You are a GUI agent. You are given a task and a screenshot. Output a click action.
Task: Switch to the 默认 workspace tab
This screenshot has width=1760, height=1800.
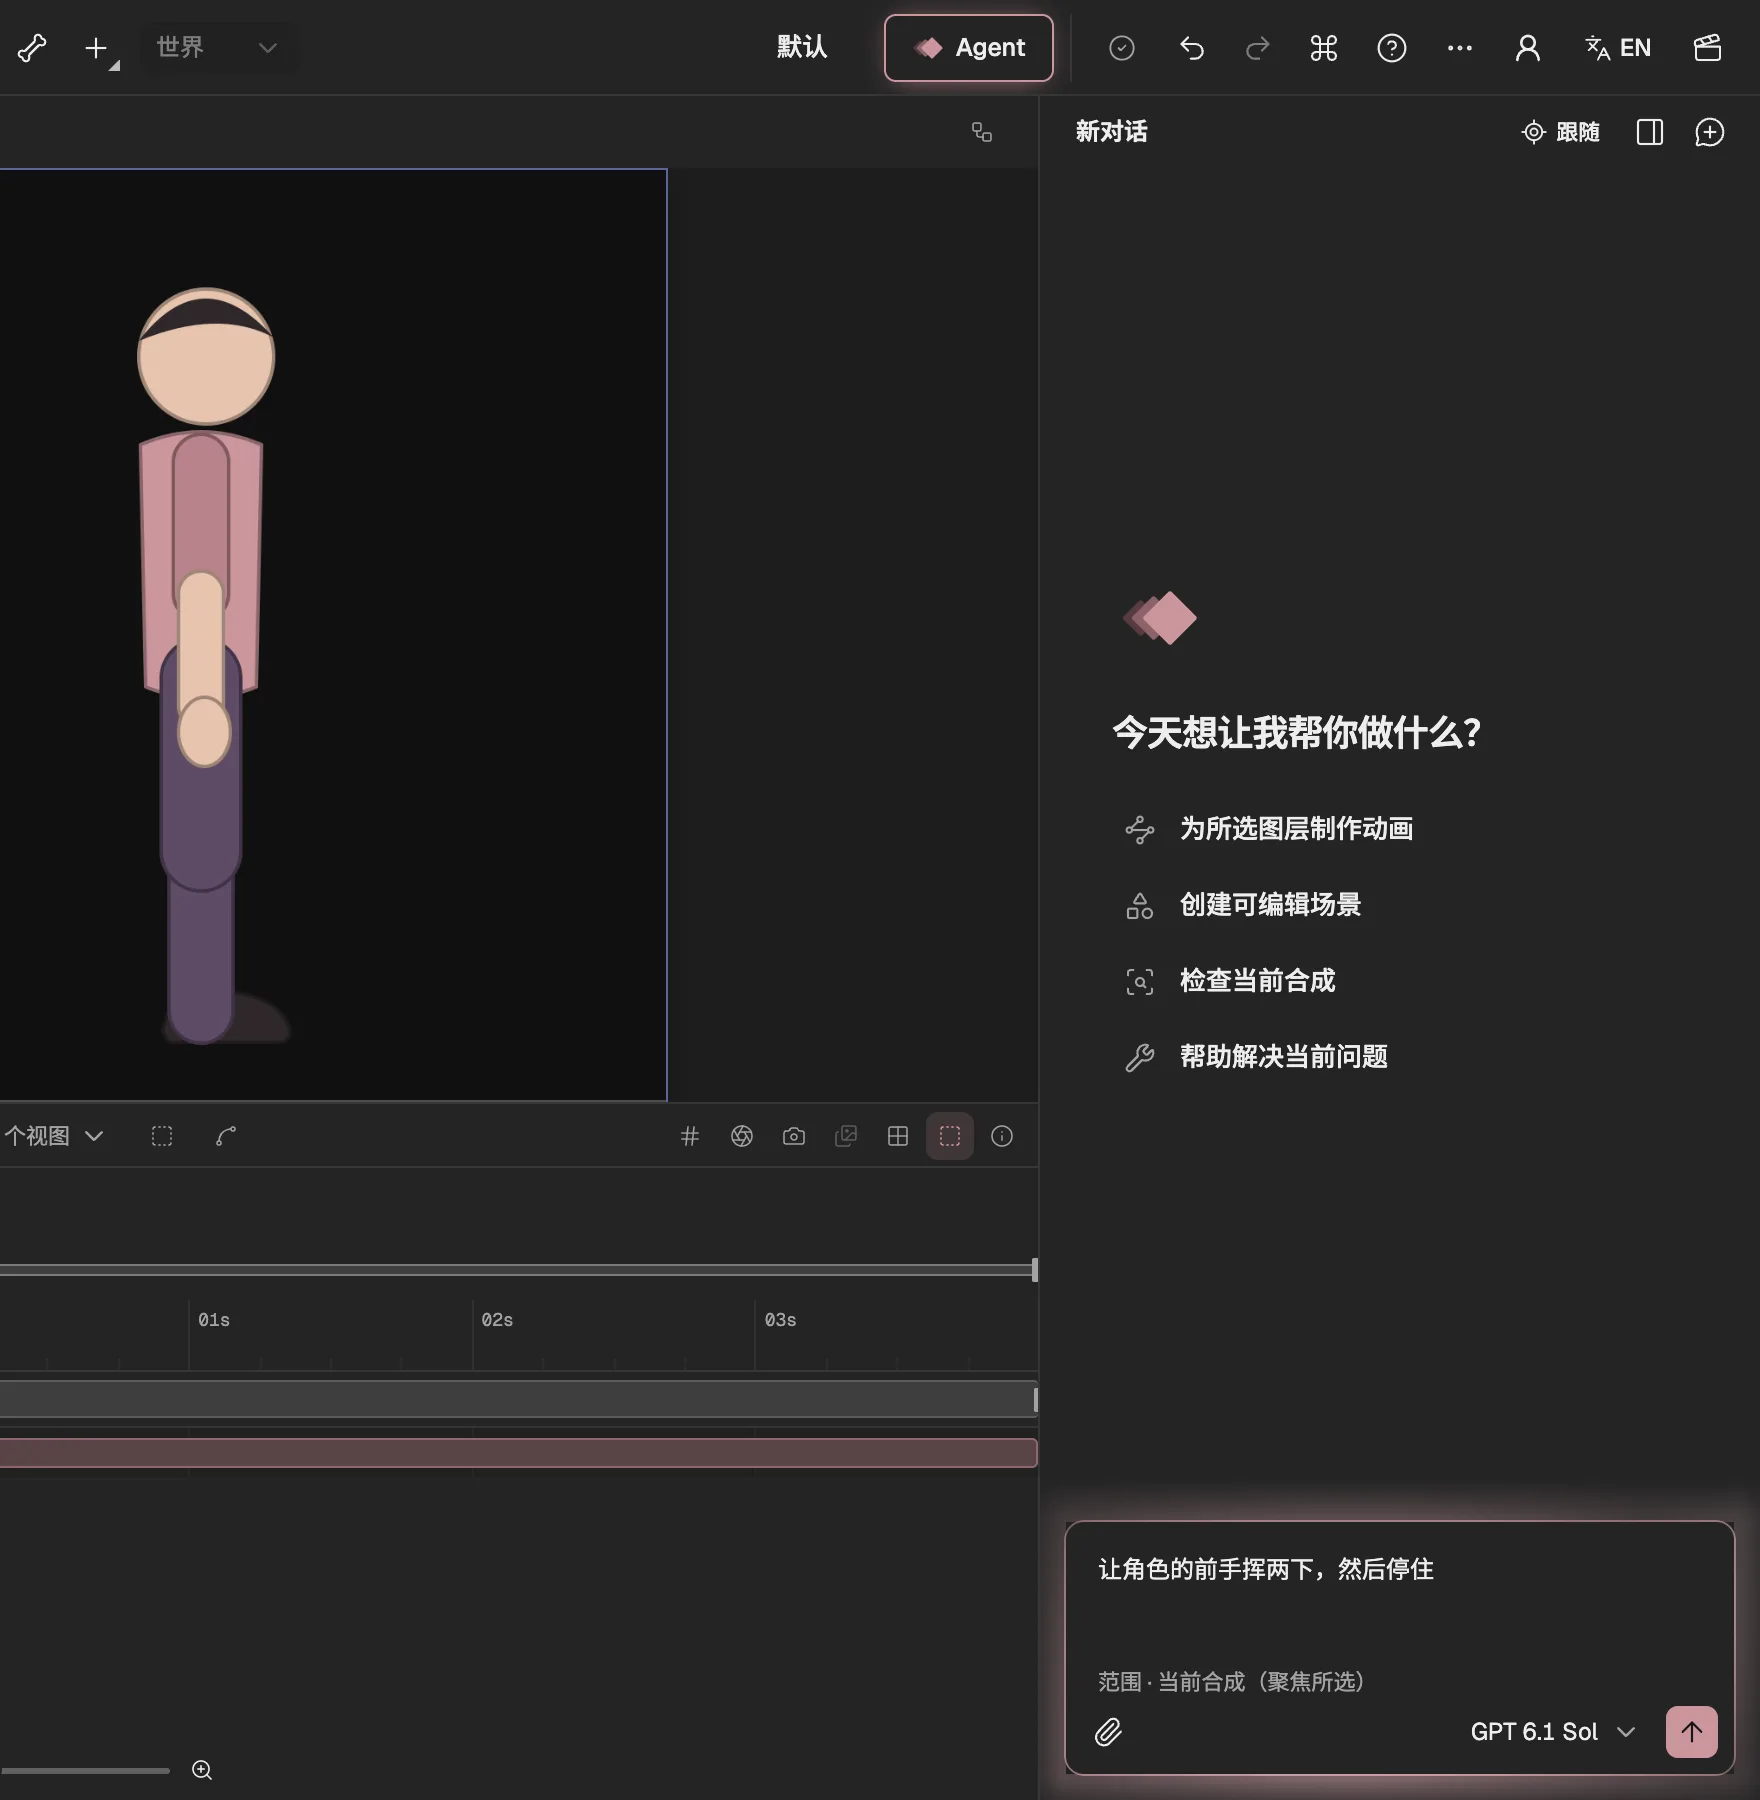pyautogui.click(x=802, y=47)
